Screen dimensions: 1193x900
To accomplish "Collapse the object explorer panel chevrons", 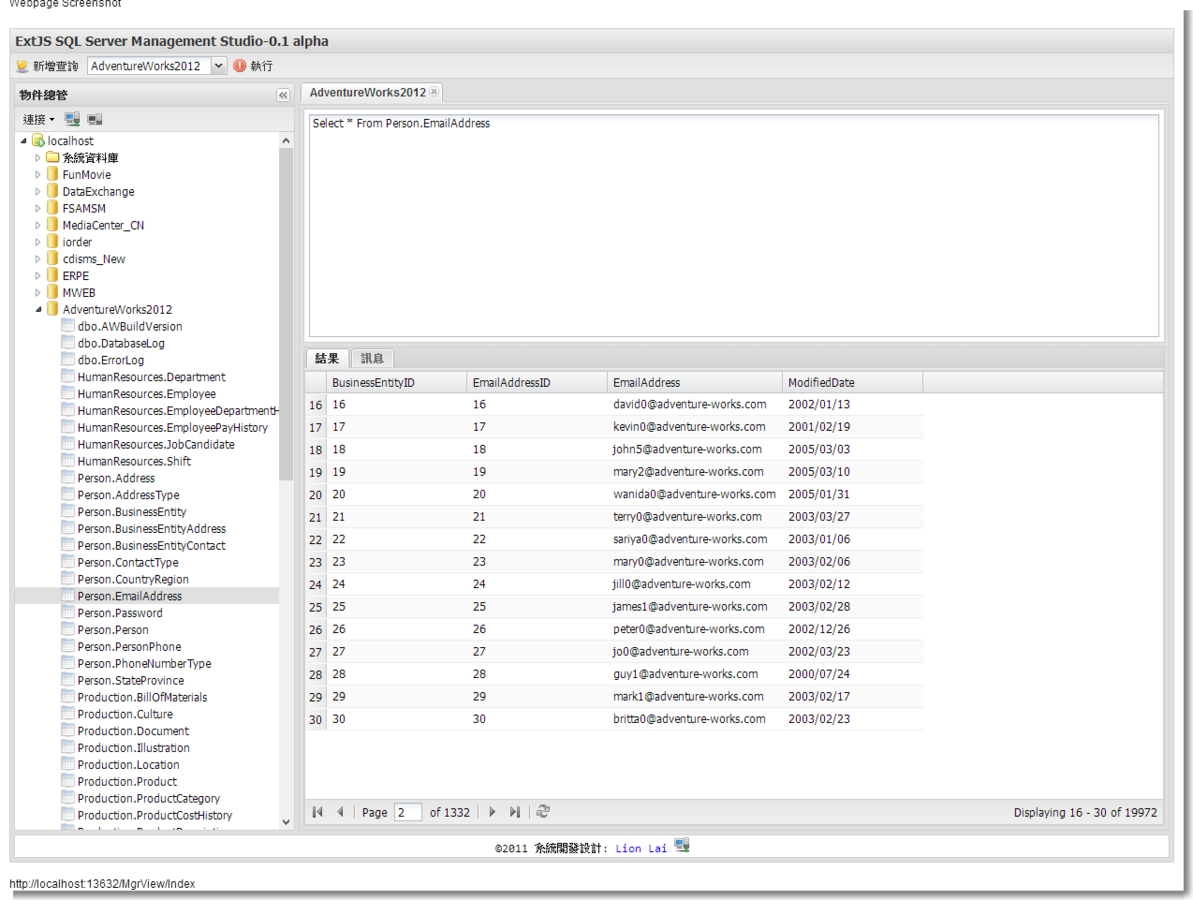I will point(282,95).
